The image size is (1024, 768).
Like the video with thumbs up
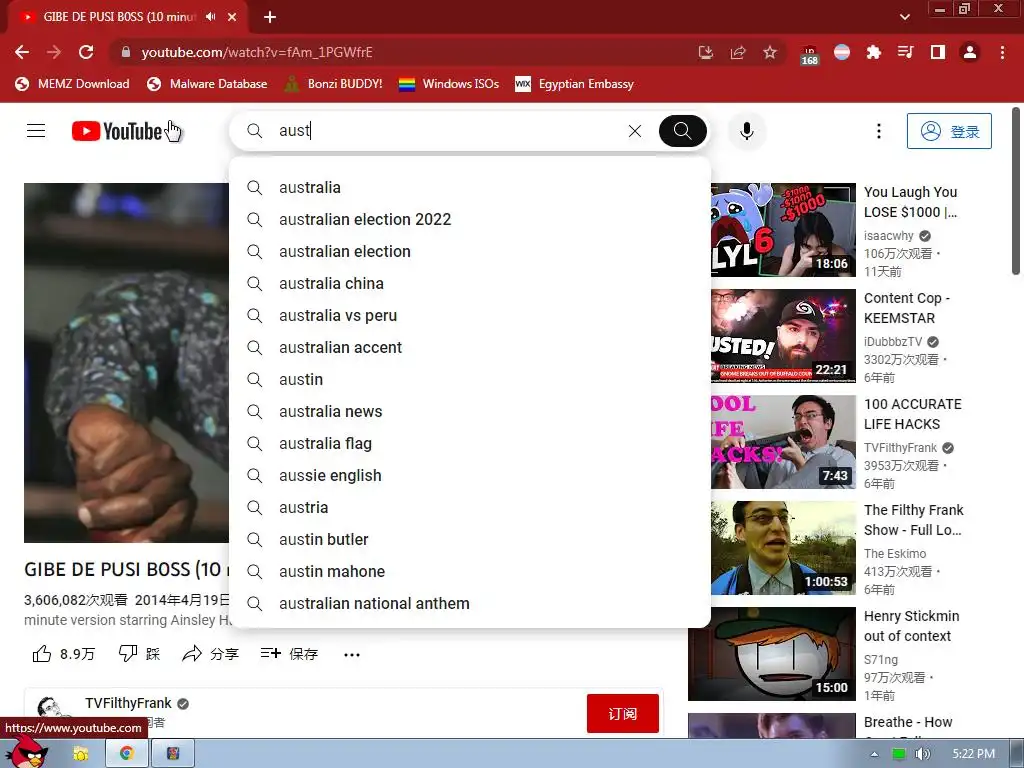click(63, 654)
